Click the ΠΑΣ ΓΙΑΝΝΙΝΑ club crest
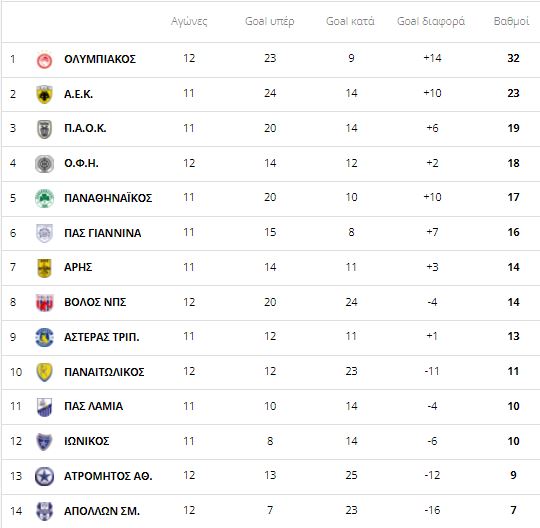The height and width of the screenshot is (528, 540). pyautogui.click(x=44, y=233)
